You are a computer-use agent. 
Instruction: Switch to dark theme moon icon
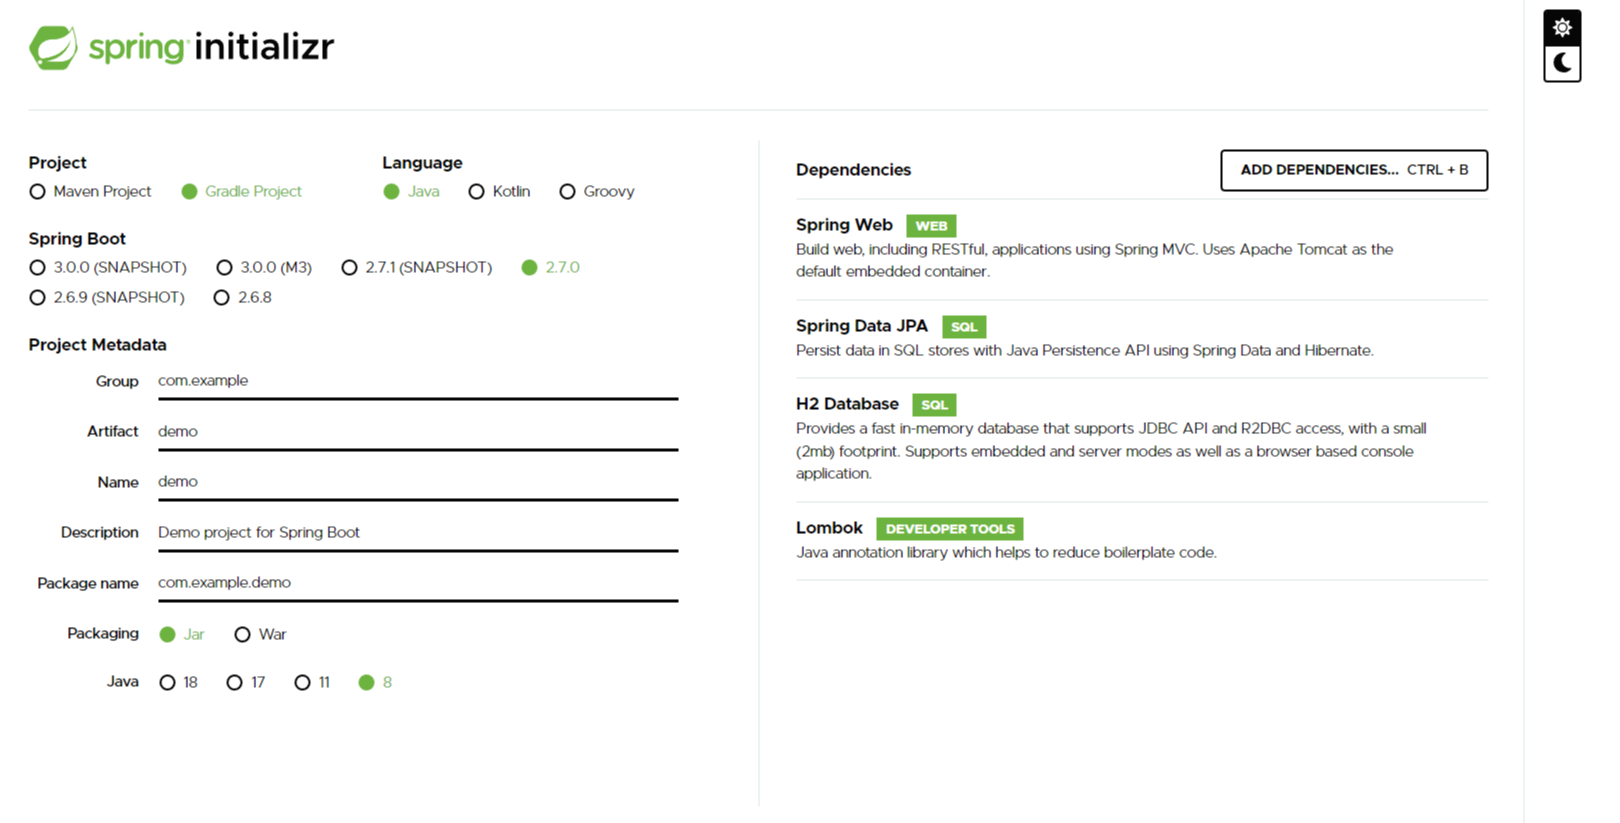1562,64
